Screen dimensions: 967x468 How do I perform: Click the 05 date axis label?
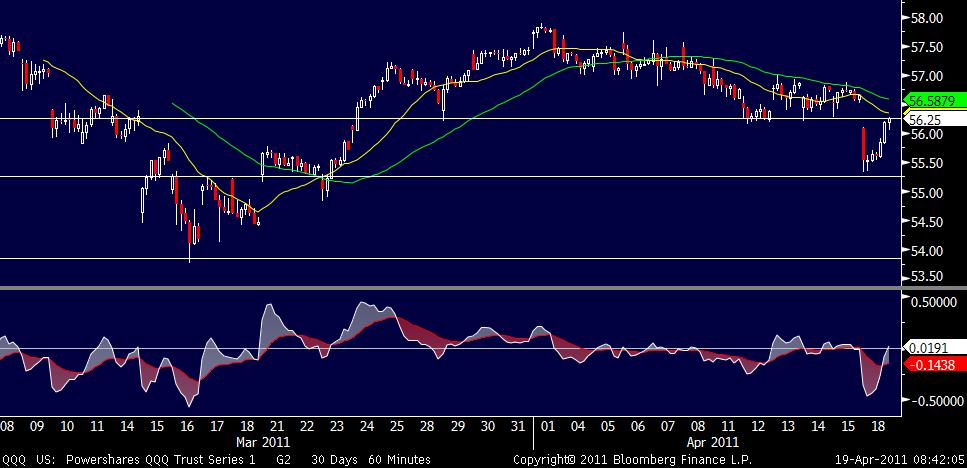coord(607,426)
